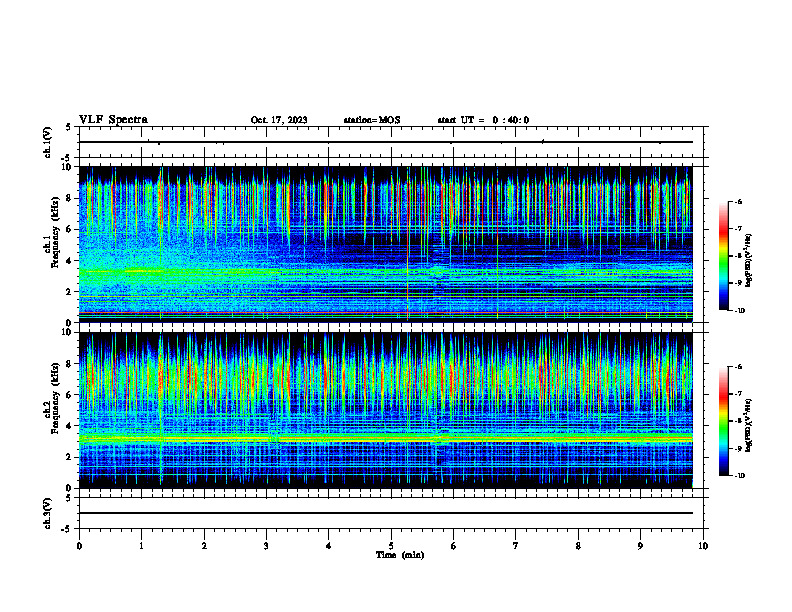792x612 pixels.
Task: Click the ch.3(V) waveform trace
Action: (386, 513)
